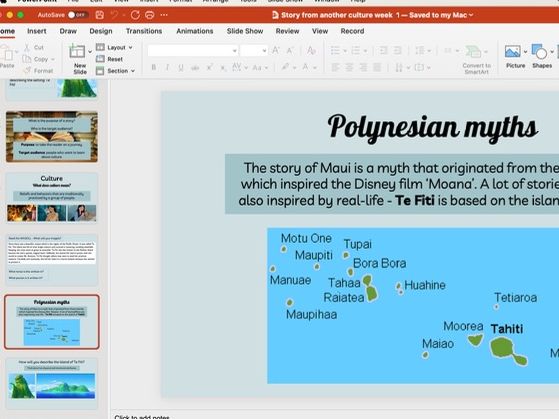Open the document title save-location dropdown
559x419 pixels.
(471, 15)
